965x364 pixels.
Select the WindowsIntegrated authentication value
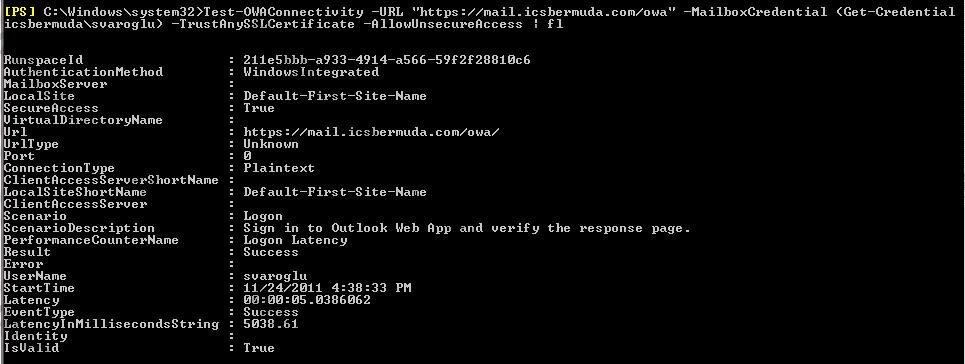(x=311, y=72)
